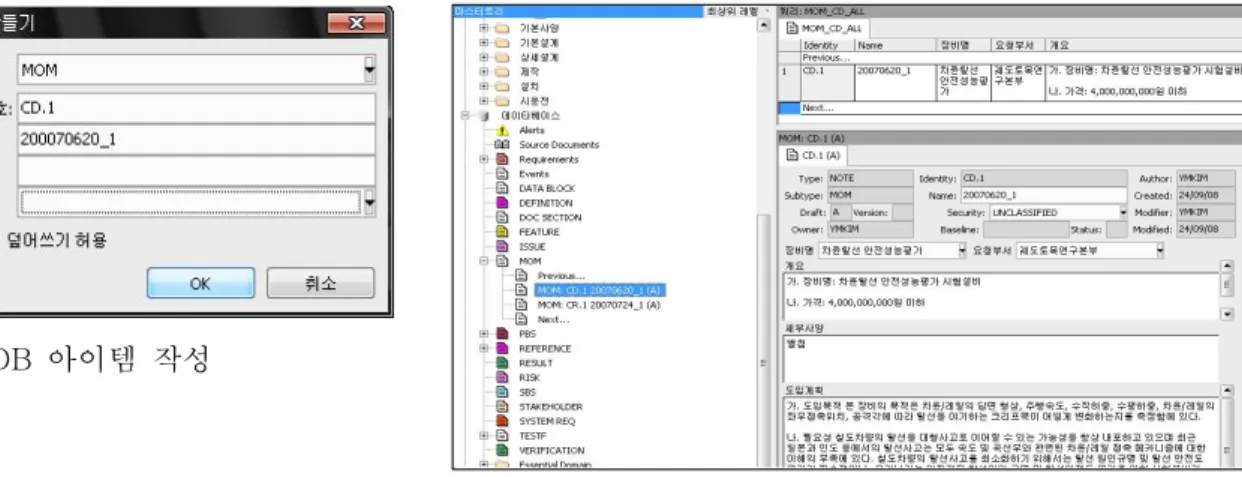Image resolution: width=1242 pixels, height=477 pixels.
Task: Expand the 시운전 folder node
Action: tap(485, 101)
